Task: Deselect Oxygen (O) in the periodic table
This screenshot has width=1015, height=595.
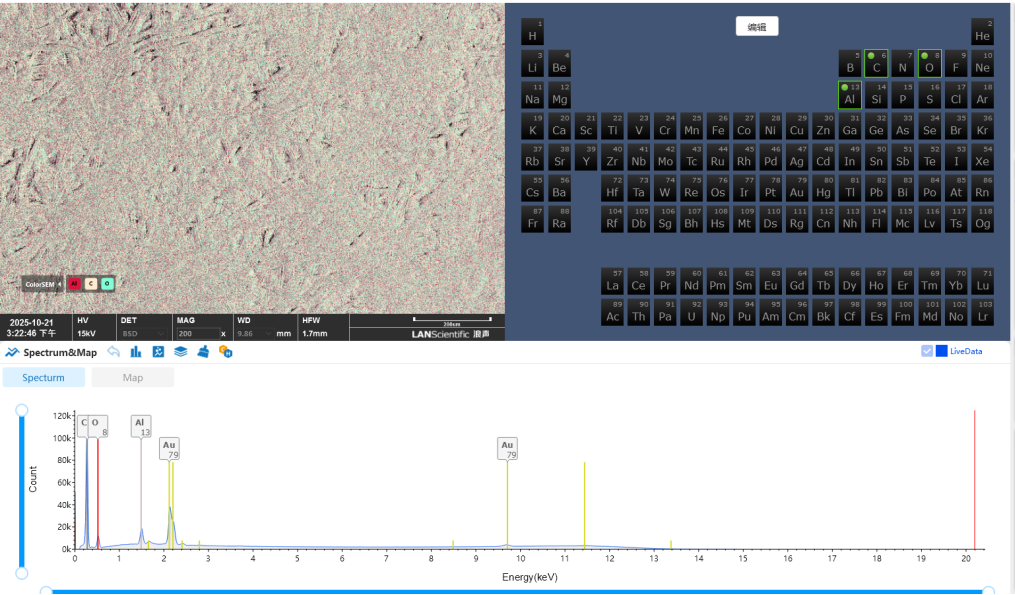Action: (930, 64)
